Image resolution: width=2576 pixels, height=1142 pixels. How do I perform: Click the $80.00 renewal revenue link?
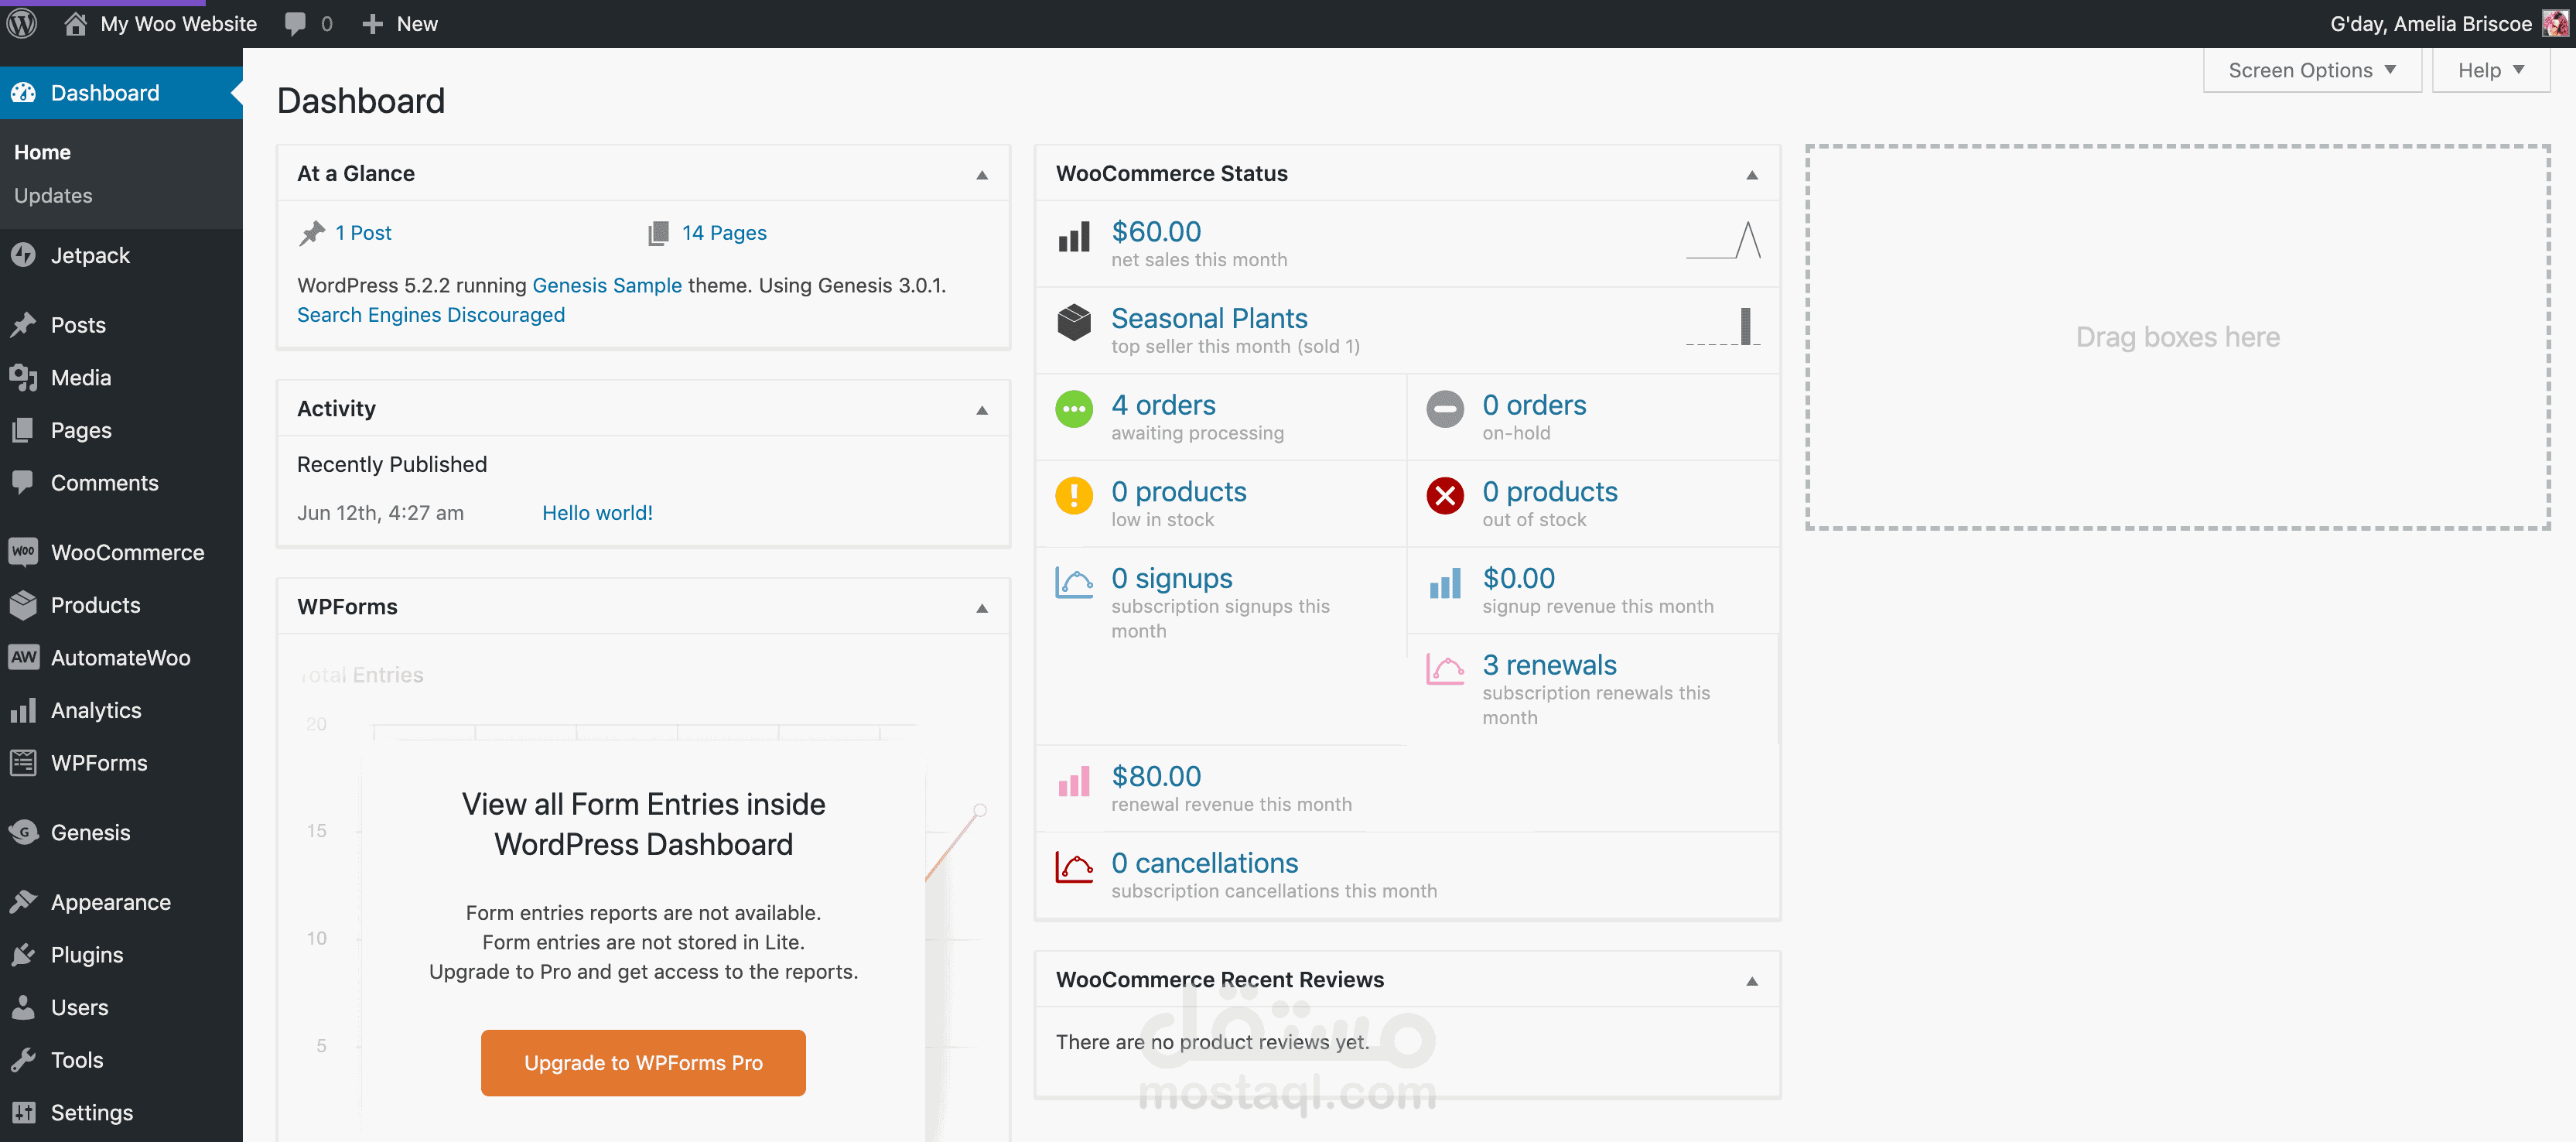tap(1156, 776)
